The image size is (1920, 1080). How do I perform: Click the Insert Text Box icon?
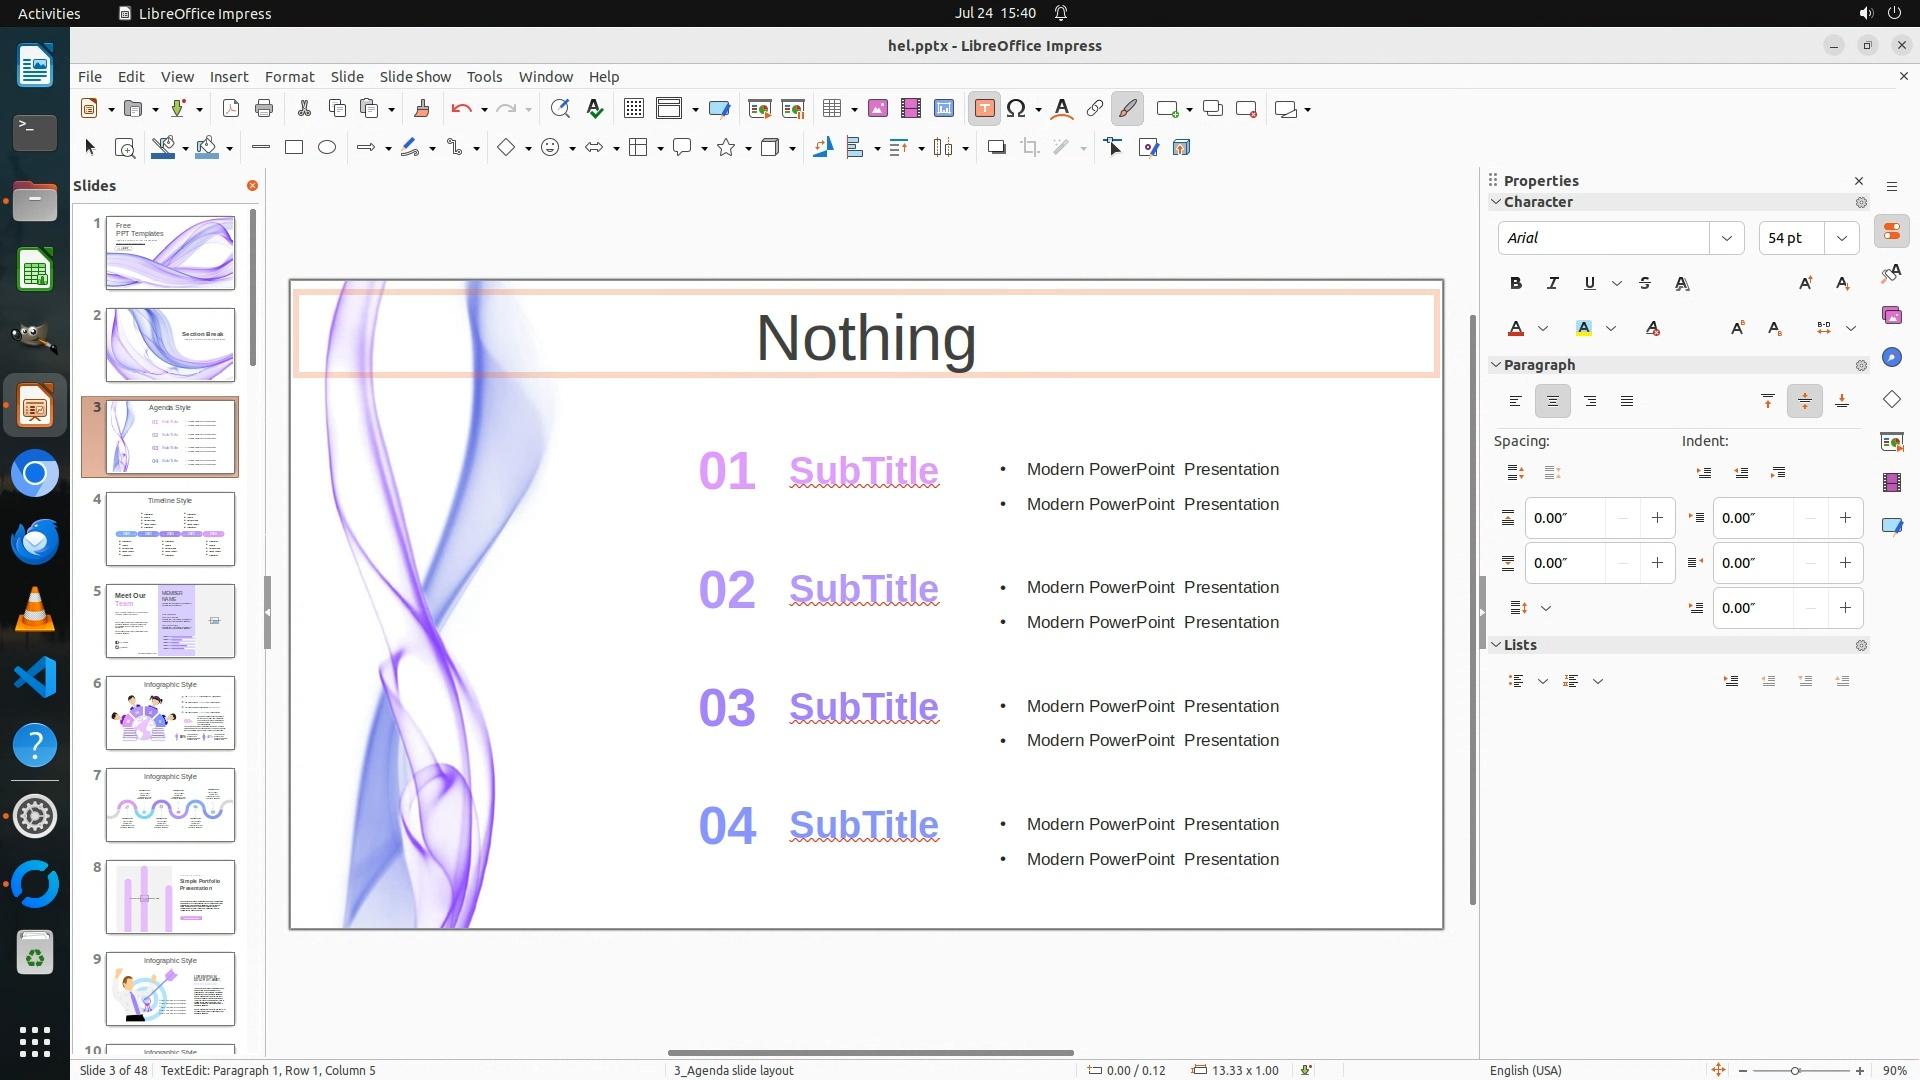(984, 109)
